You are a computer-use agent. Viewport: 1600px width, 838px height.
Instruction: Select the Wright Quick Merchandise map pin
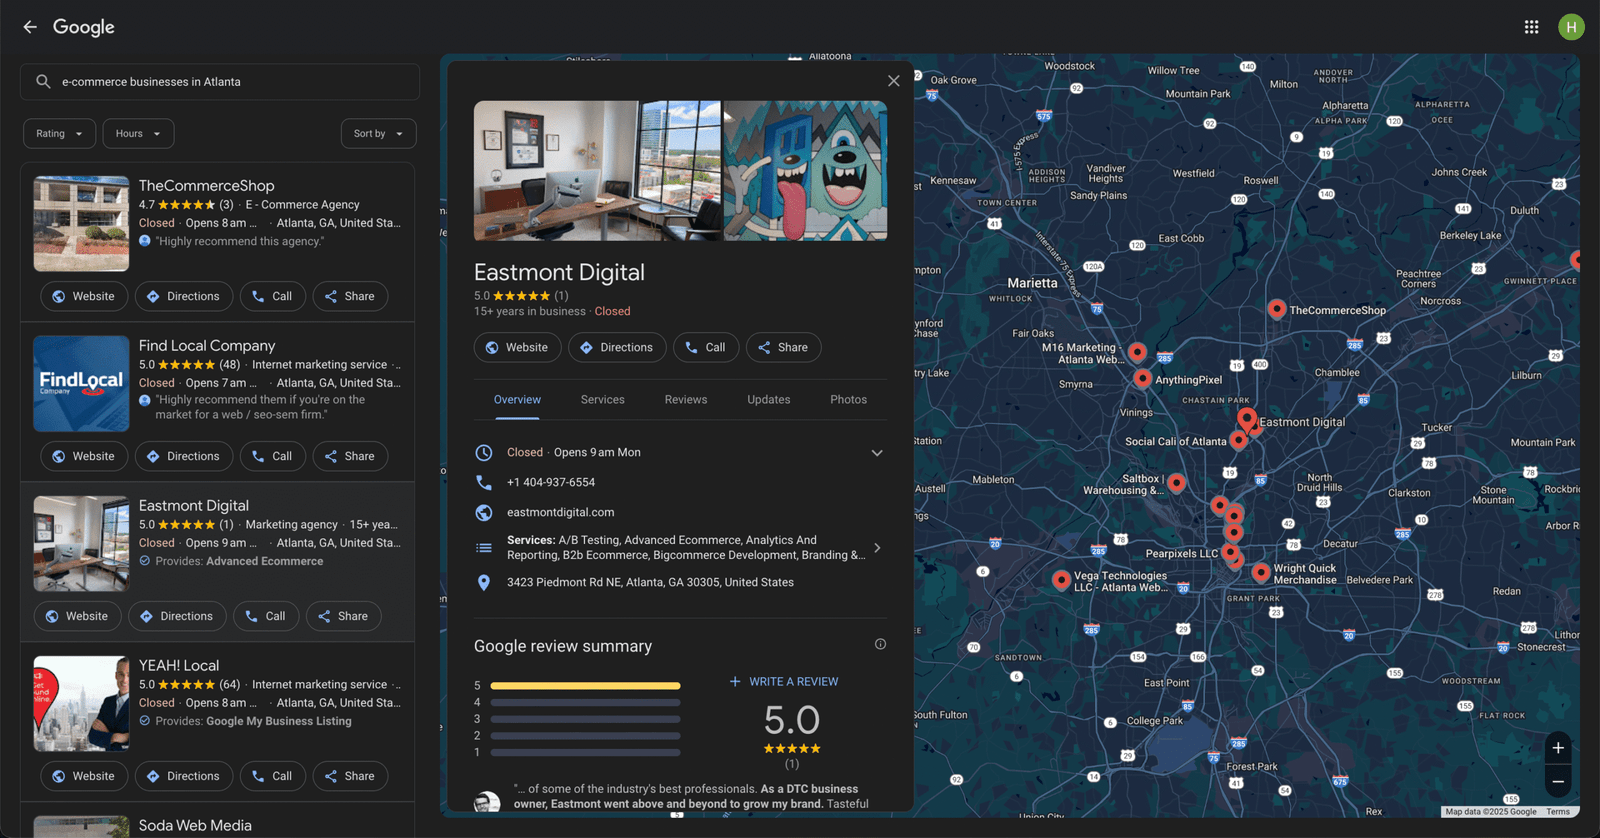(x=1261, y=571)
